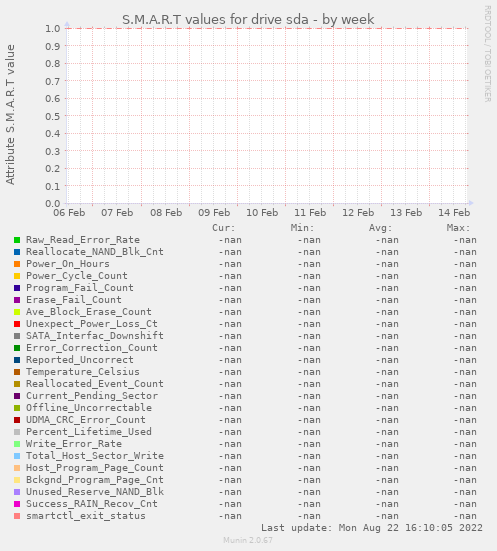Click the blue Reallocate_NAND_Blk_Cnt legend swatch
The image size is (497, 551).
pyautogui.click(x=17, y=252)
